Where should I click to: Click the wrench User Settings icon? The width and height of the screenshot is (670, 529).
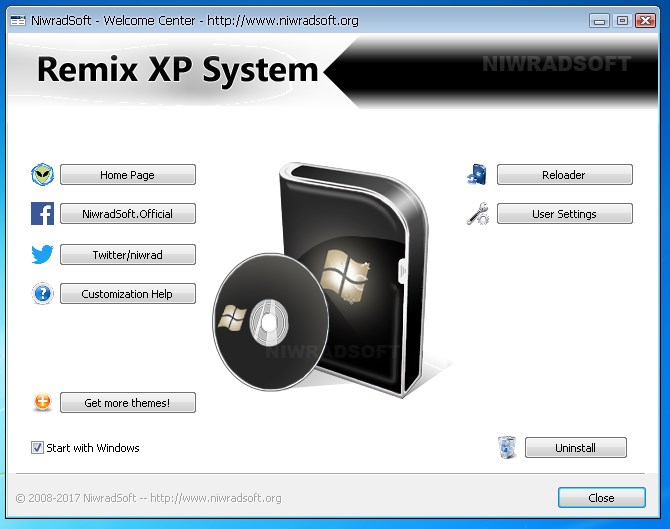(x=478, y=214)
